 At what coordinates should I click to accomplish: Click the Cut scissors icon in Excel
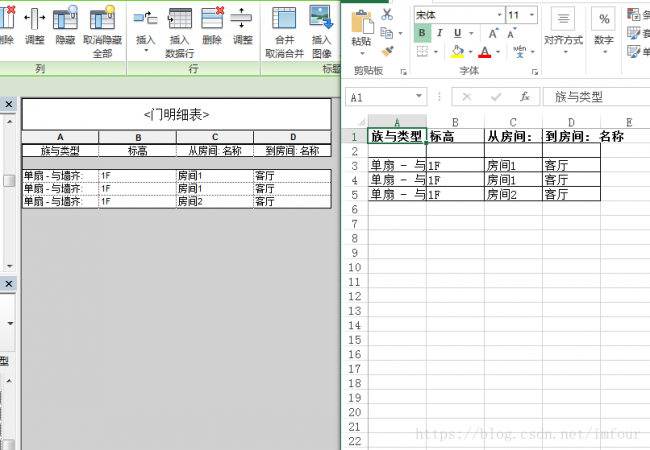[387, 16]
